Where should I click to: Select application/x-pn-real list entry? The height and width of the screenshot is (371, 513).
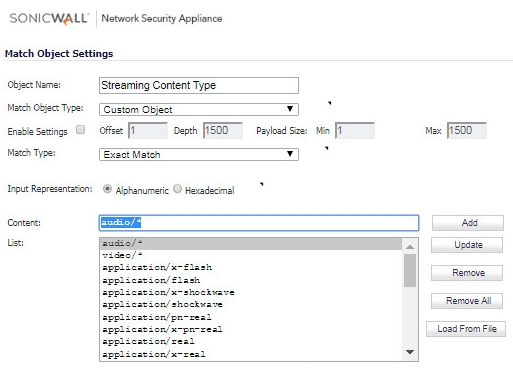251,330
